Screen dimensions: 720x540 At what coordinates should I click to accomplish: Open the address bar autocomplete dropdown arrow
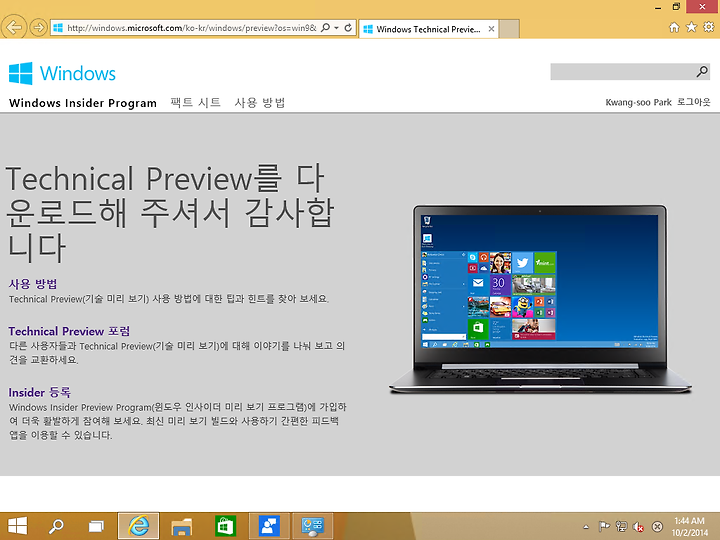click(x=337, y=28)
